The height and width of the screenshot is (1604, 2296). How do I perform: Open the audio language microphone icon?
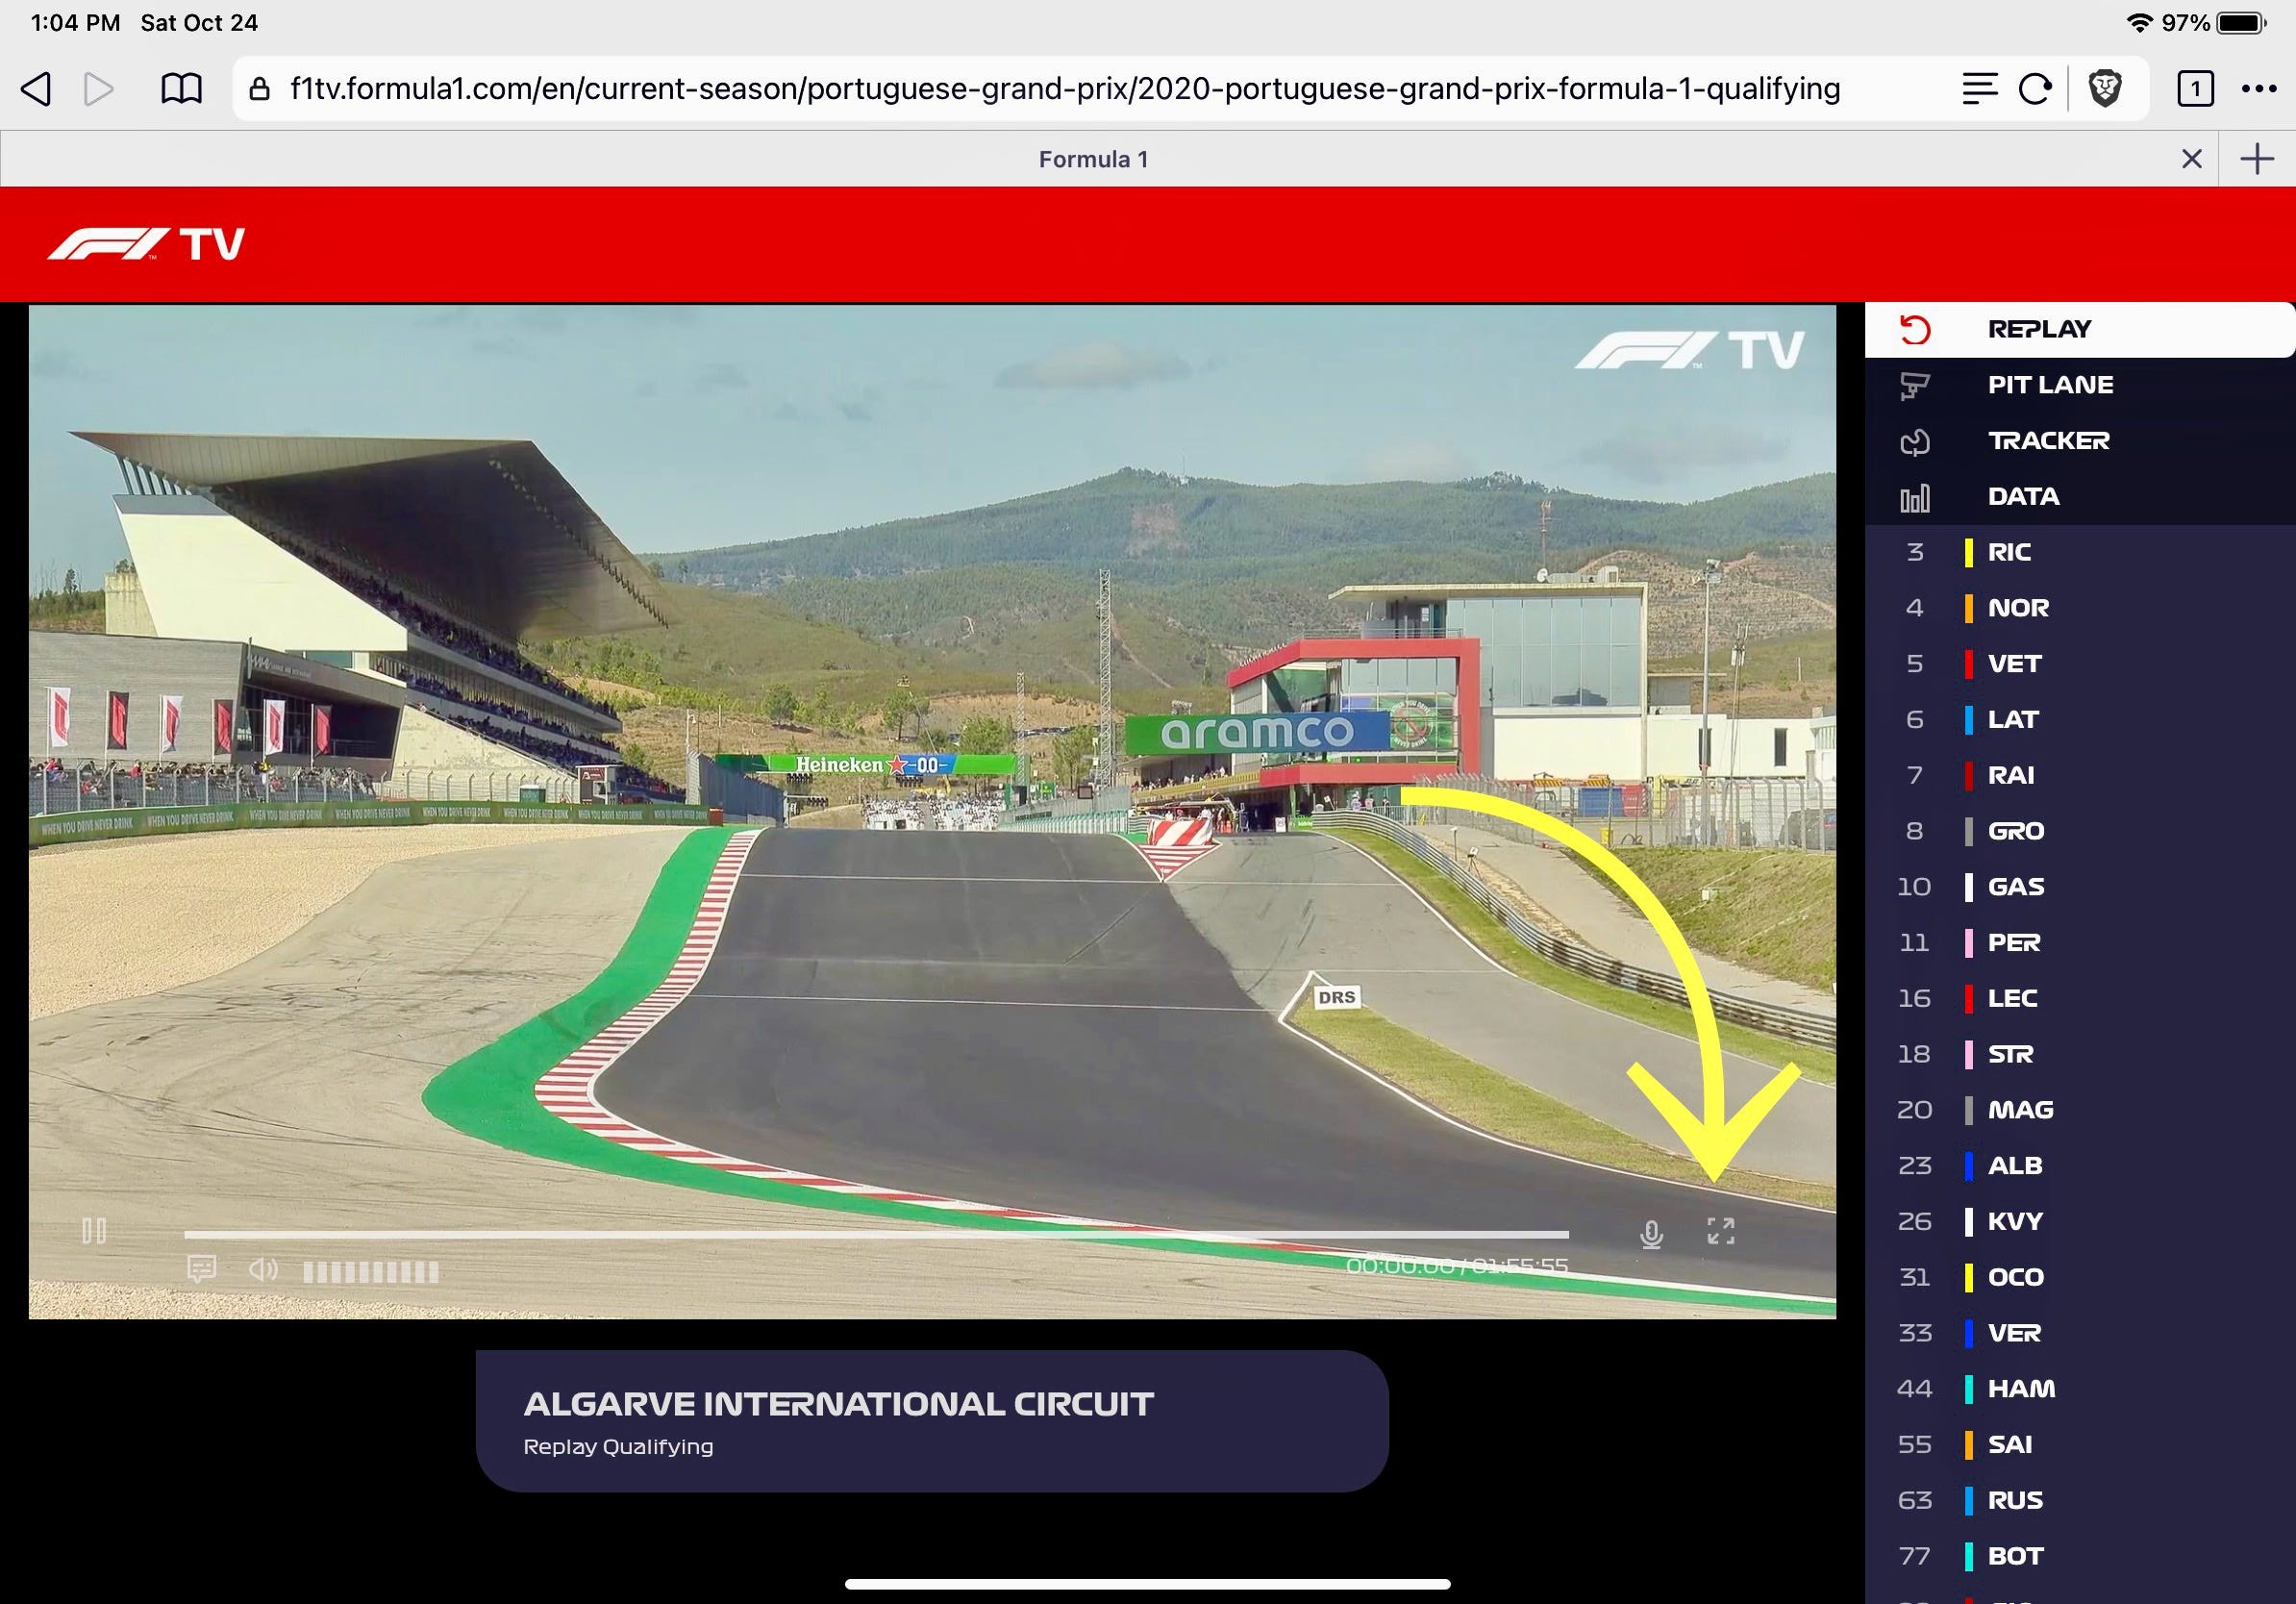pos(1652,1235)
